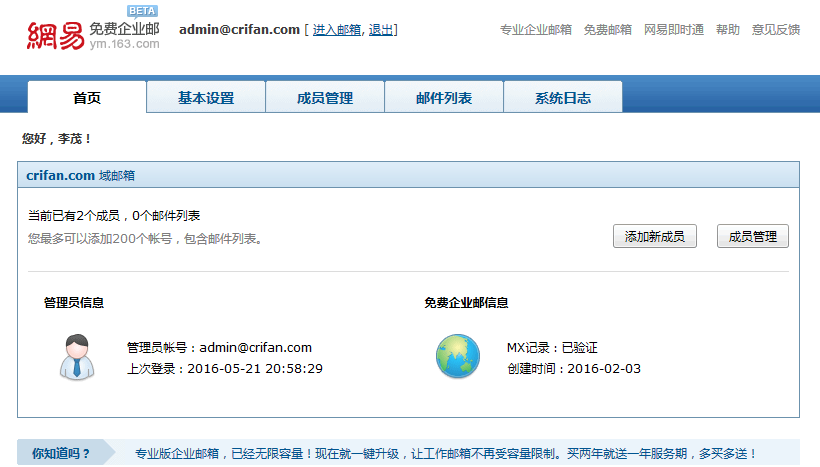Click the NetEase 網易 logo

(55, 36)
